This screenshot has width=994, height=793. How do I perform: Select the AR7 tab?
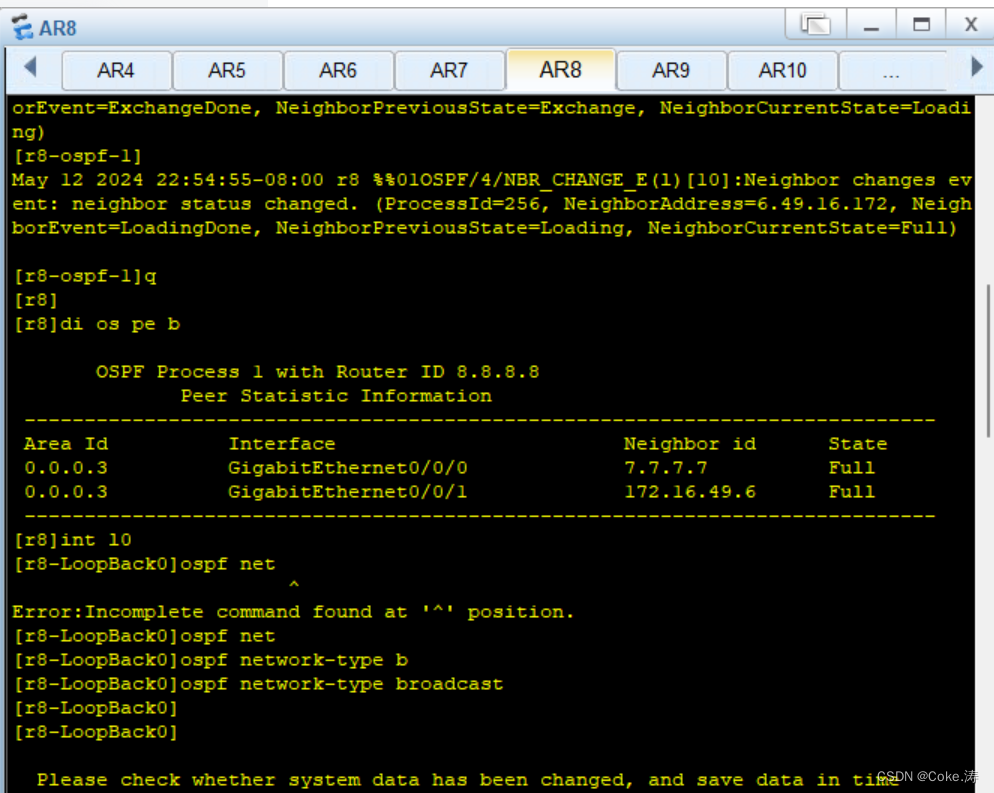pyautogui.click(x=449, y=70)
